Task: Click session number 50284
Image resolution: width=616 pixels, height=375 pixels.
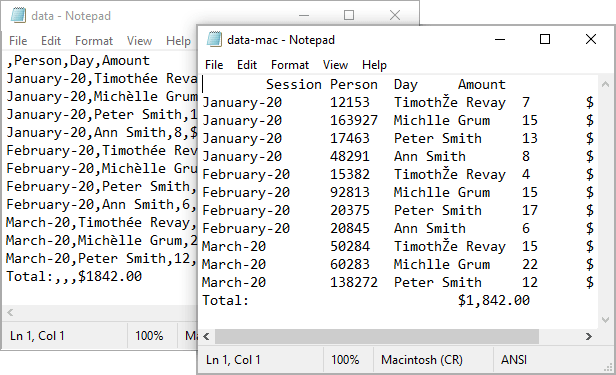Action: point(350,246)
